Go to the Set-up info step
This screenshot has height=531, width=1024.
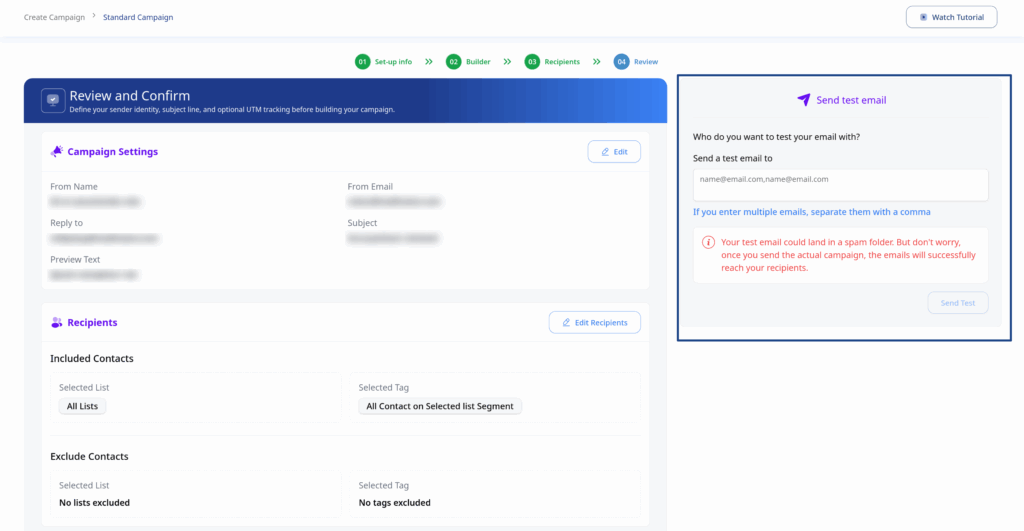(x=393, y=62)
